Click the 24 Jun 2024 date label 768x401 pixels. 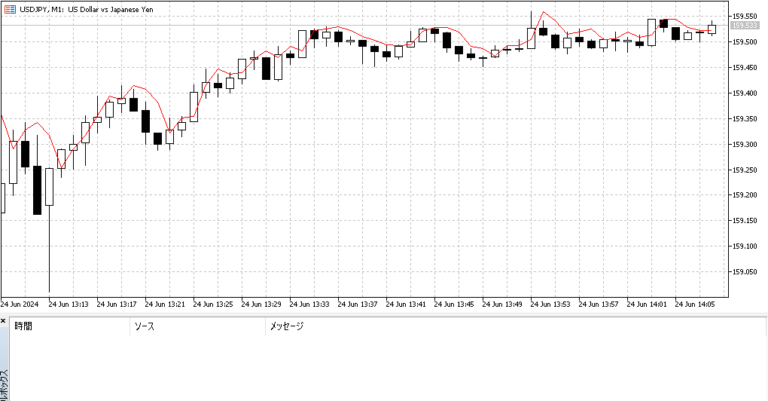tap(19, 304)
